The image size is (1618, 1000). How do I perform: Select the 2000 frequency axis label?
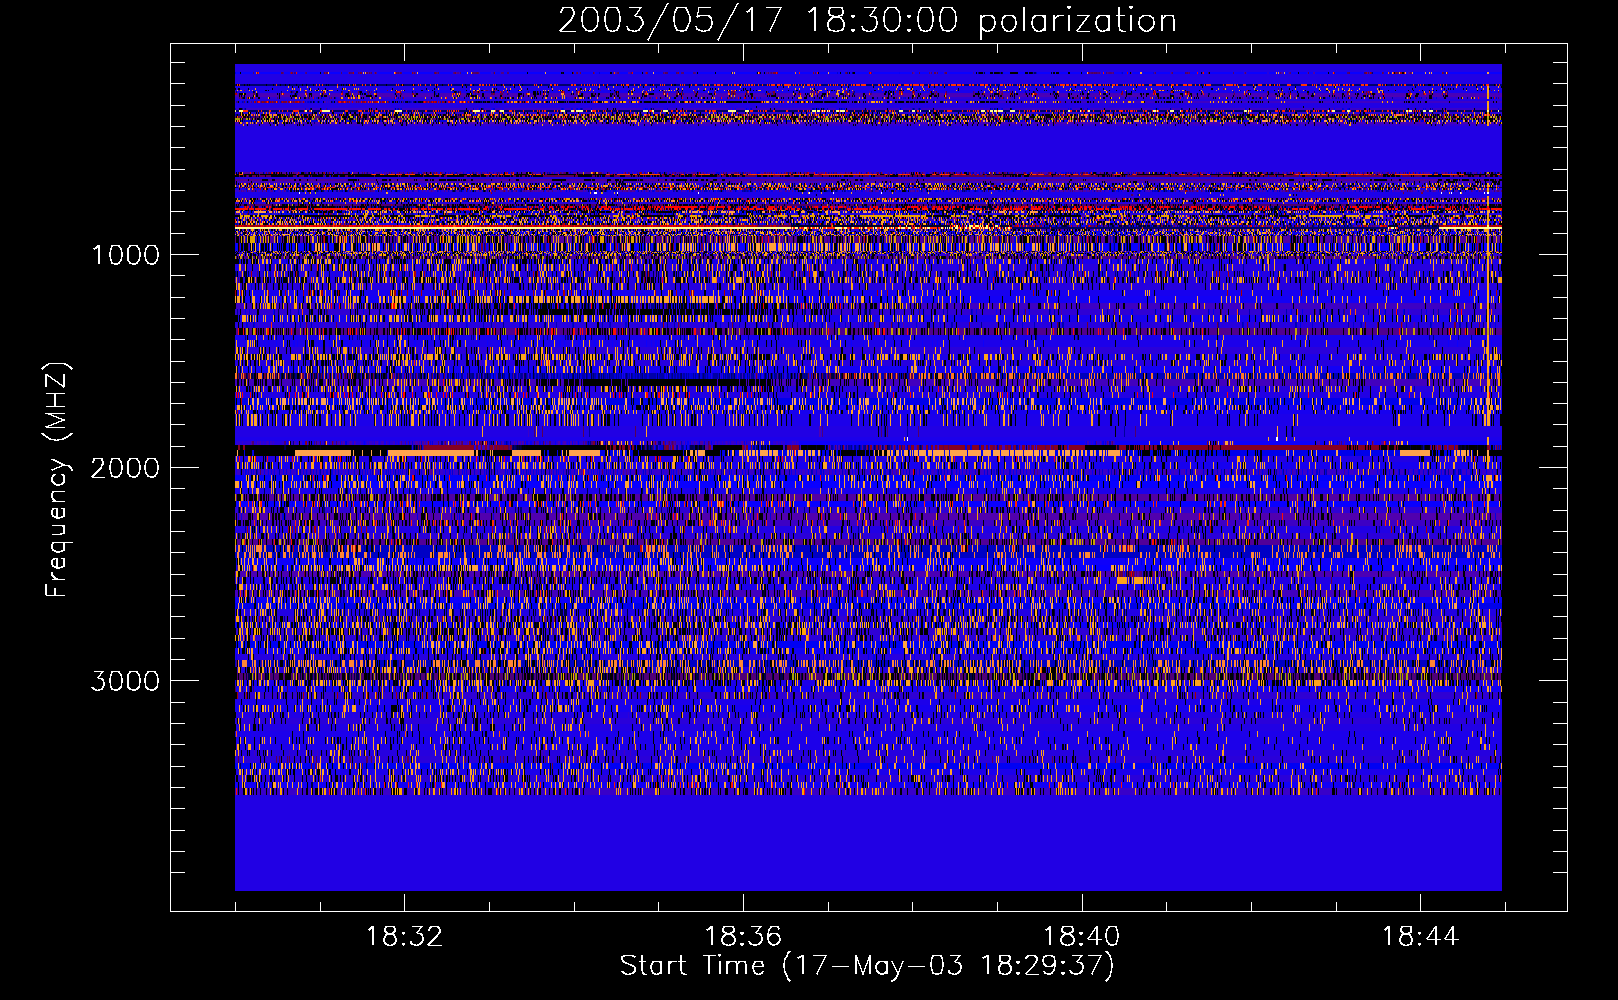tap(125, 468)
